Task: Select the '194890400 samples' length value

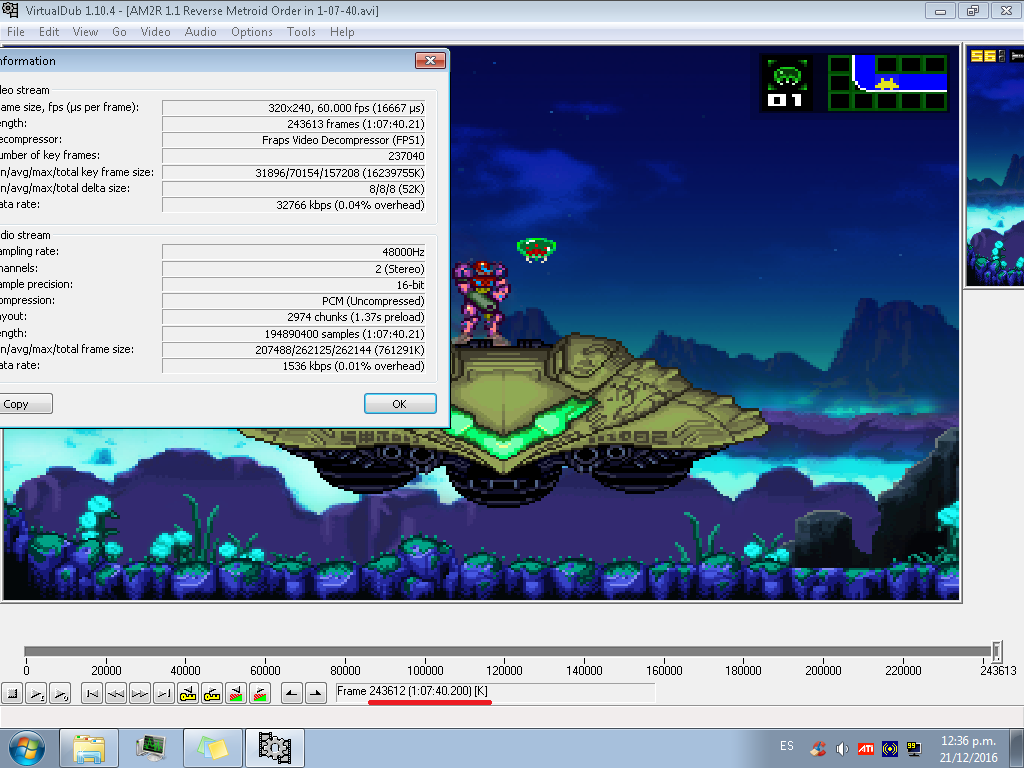Action: 294,334
